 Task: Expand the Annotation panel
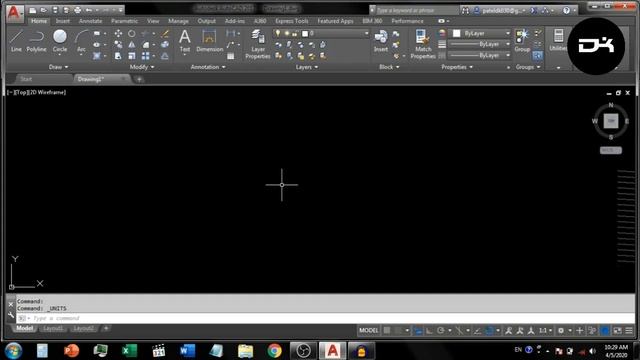(208, 67)
